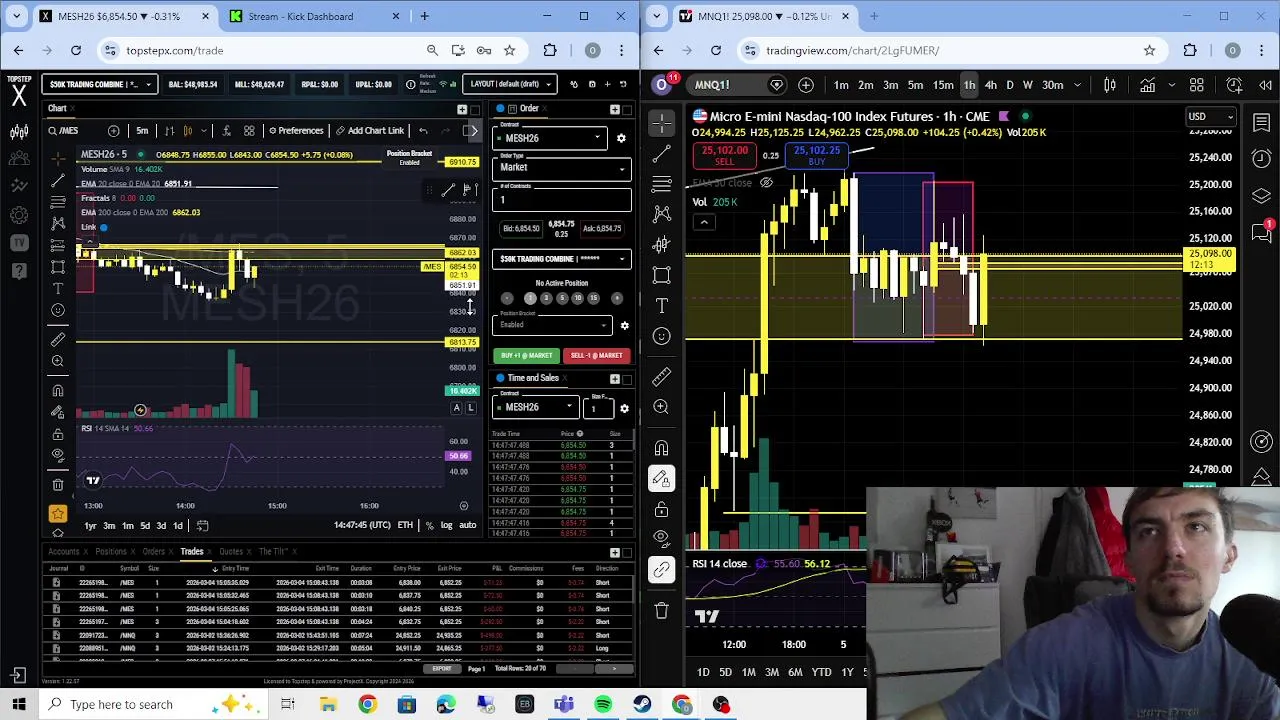Open the settings gear in Topstep sidebar
The image size is (1280, 720).
pos(19,214)
